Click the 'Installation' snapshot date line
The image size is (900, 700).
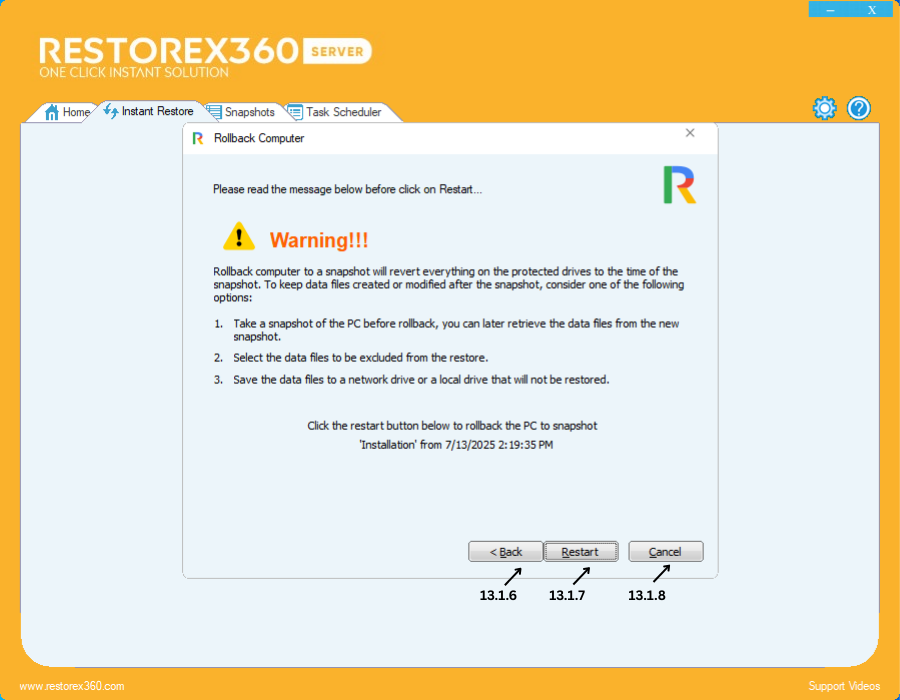(456, 445)
